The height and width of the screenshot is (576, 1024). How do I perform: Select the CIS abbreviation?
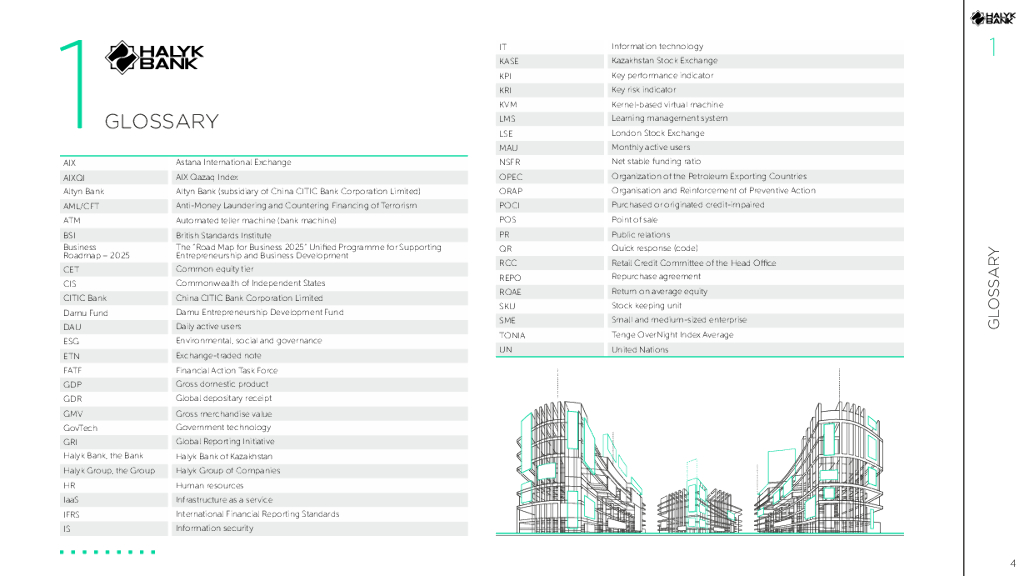[69, 283]
